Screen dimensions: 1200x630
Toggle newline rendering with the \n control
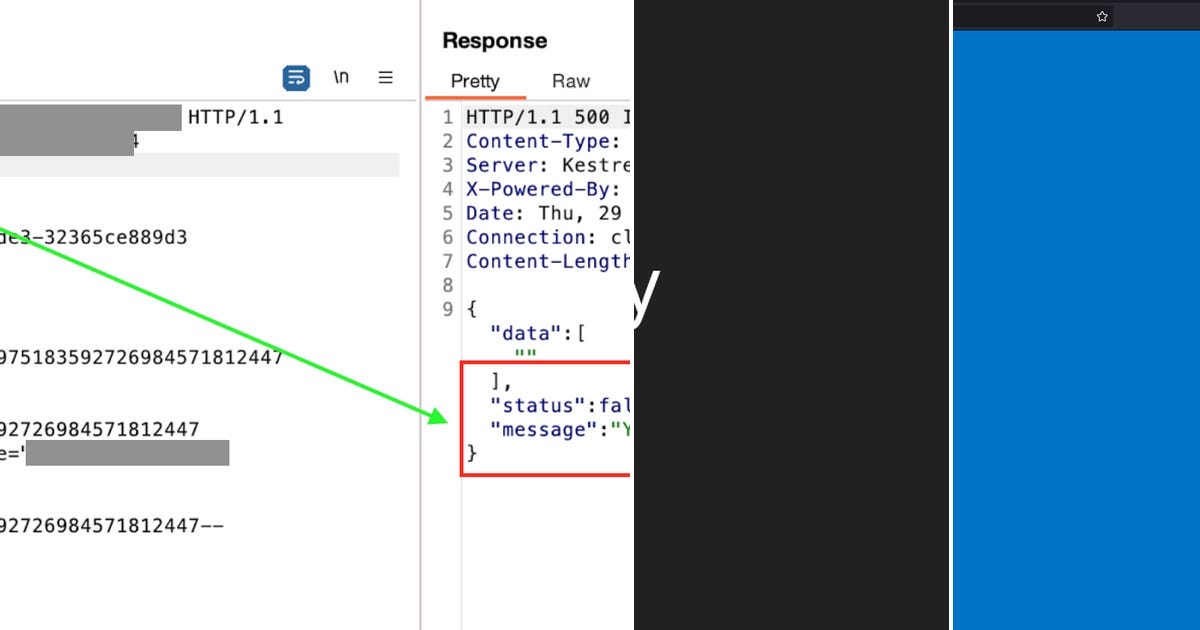click(341, 77)
